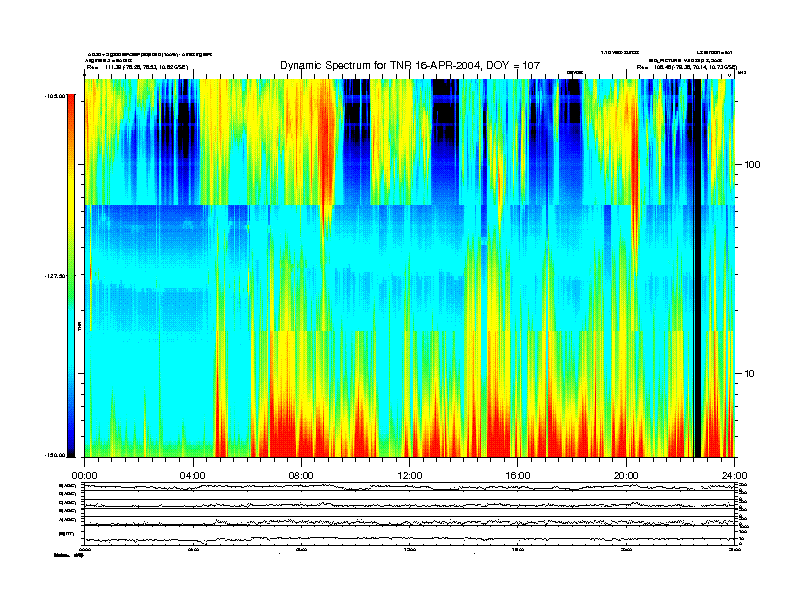Click the bottom trace in the lower line-plot panel

pyautogui.click(x=409, y=539)
